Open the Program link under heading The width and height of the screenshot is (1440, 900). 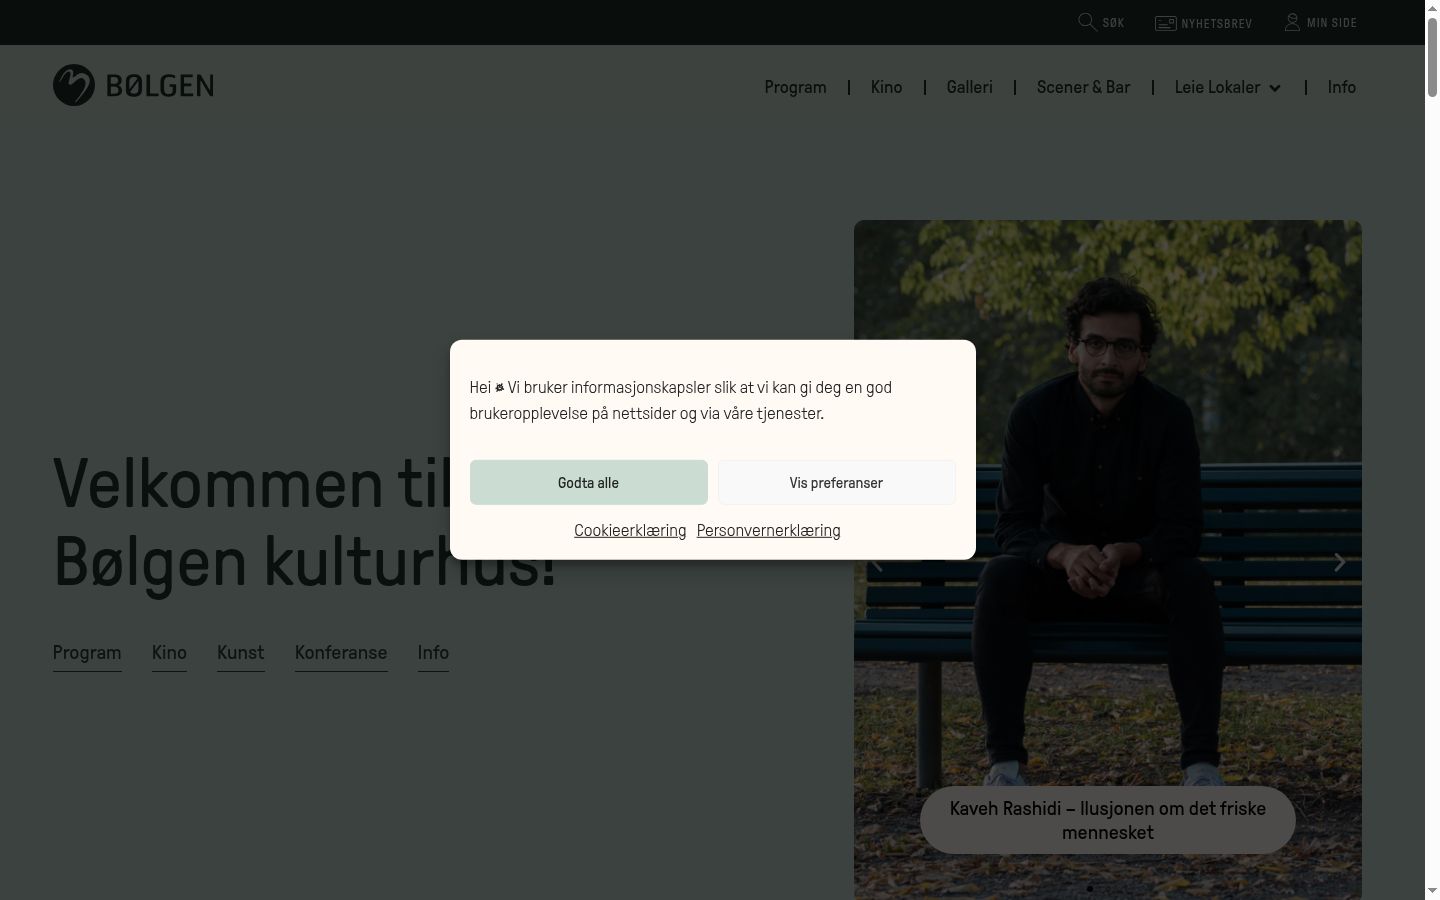pyautogui.click(x=87, y=653)
